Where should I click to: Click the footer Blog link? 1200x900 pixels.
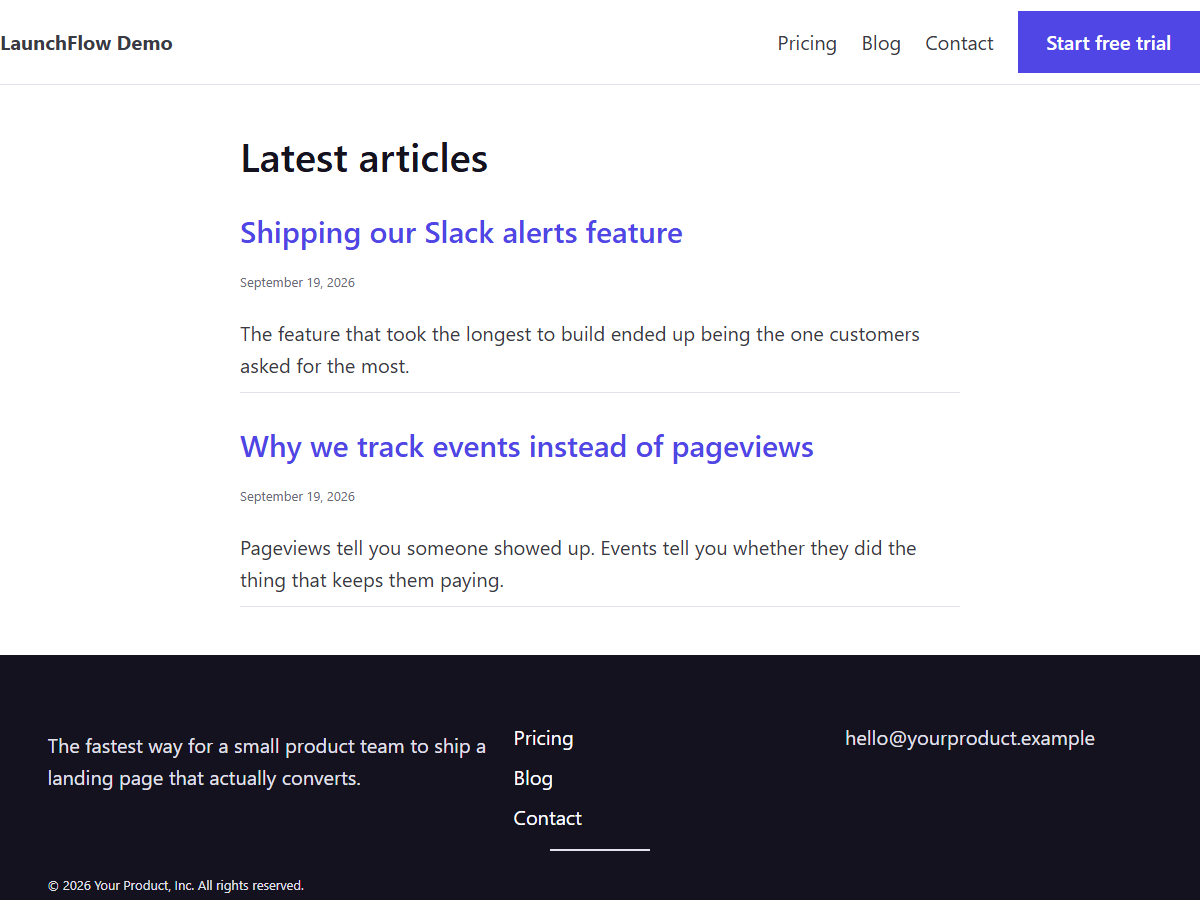pos(533,778)
